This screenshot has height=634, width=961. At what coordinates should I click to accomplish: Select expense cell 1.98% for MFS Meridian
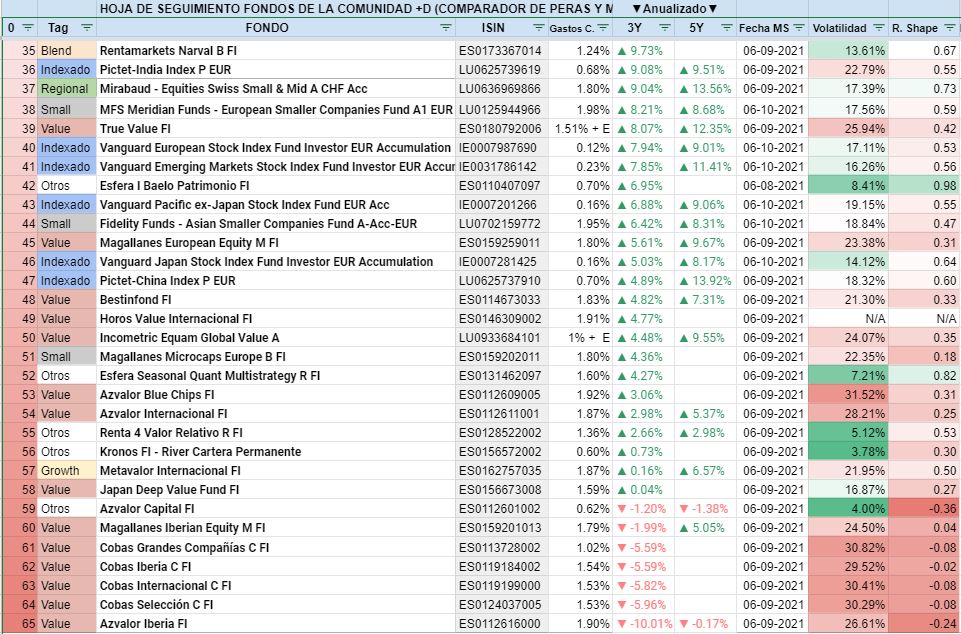580,110
